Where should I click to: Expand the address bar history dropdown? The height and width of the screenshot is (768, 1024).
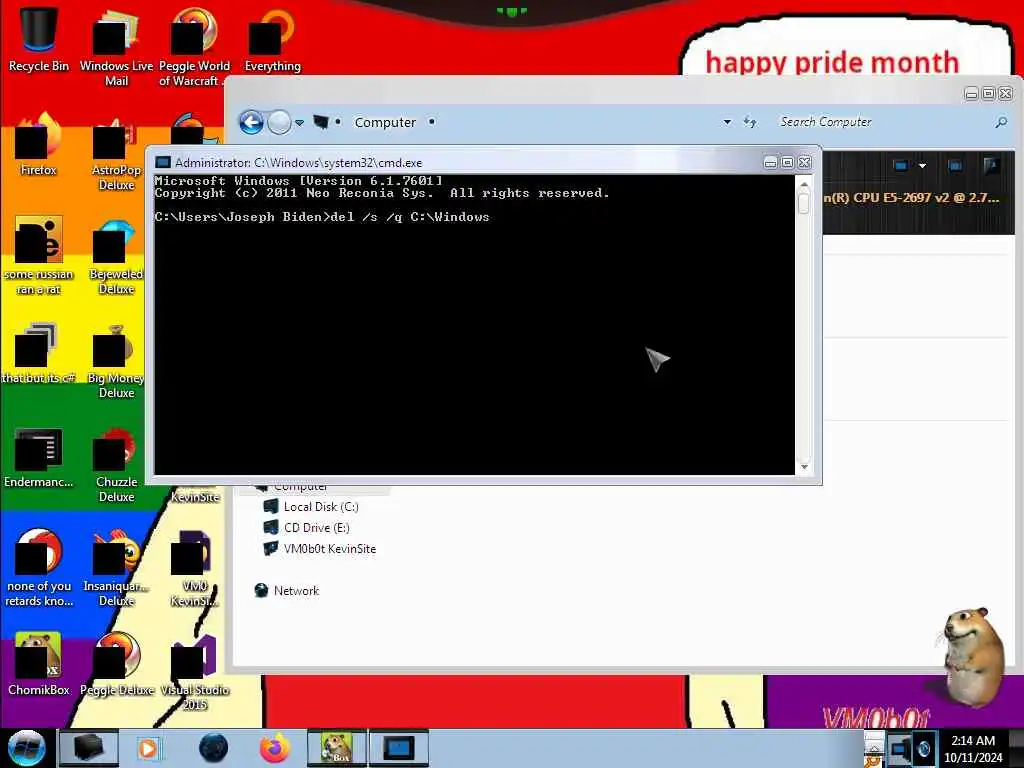(727, 122)
